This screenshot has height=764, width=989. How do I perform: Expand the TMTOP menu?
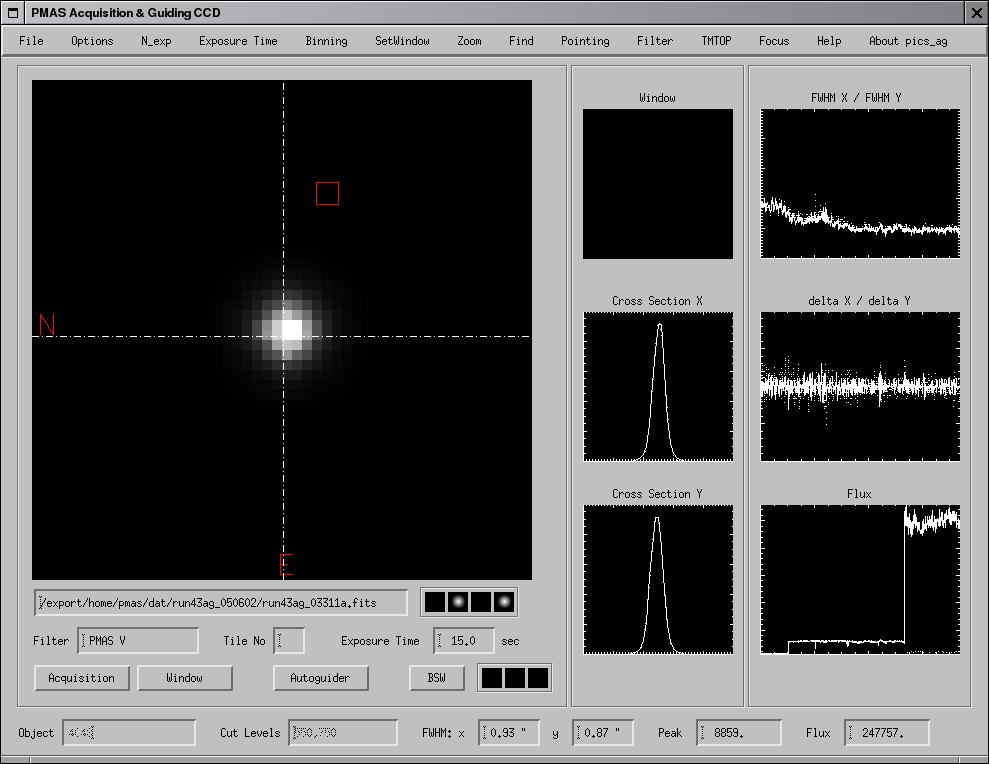tap(716, 41)
